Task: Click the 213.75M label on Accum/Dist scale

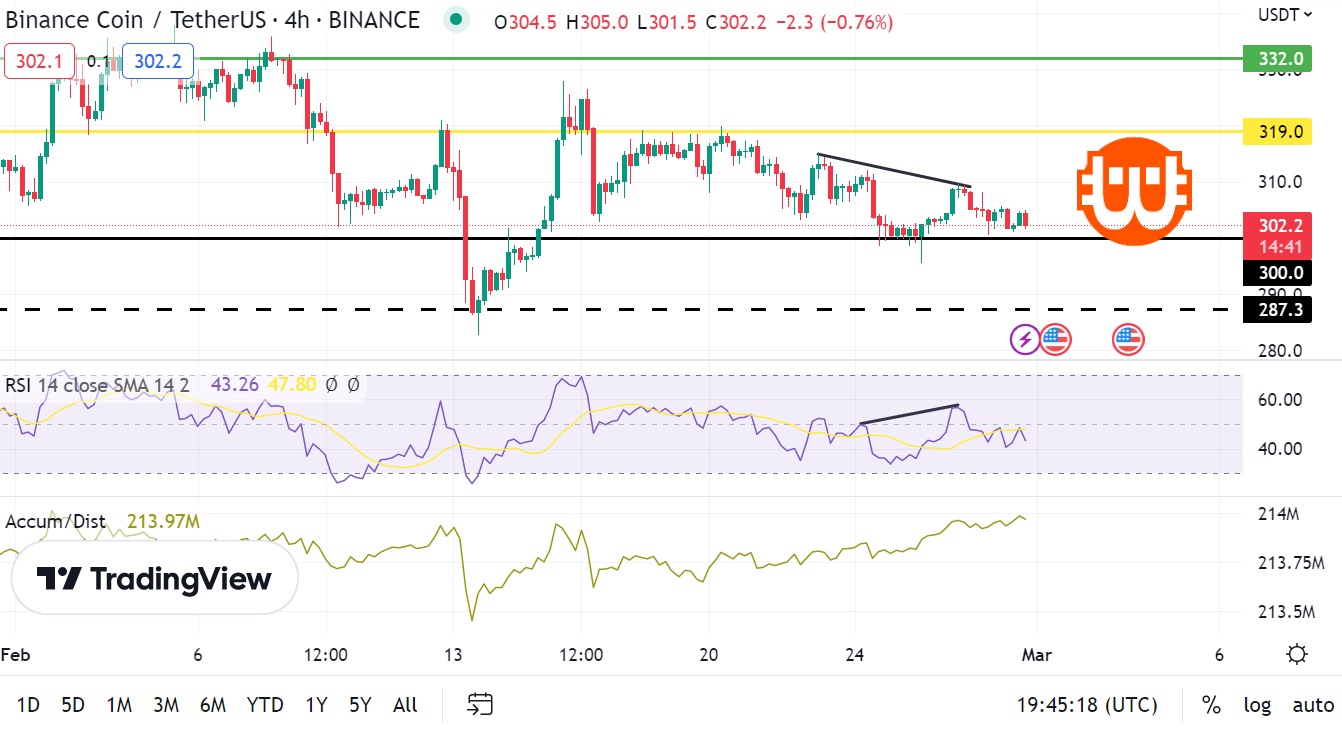Action: pyautogui.click(x=1290, y=563)
